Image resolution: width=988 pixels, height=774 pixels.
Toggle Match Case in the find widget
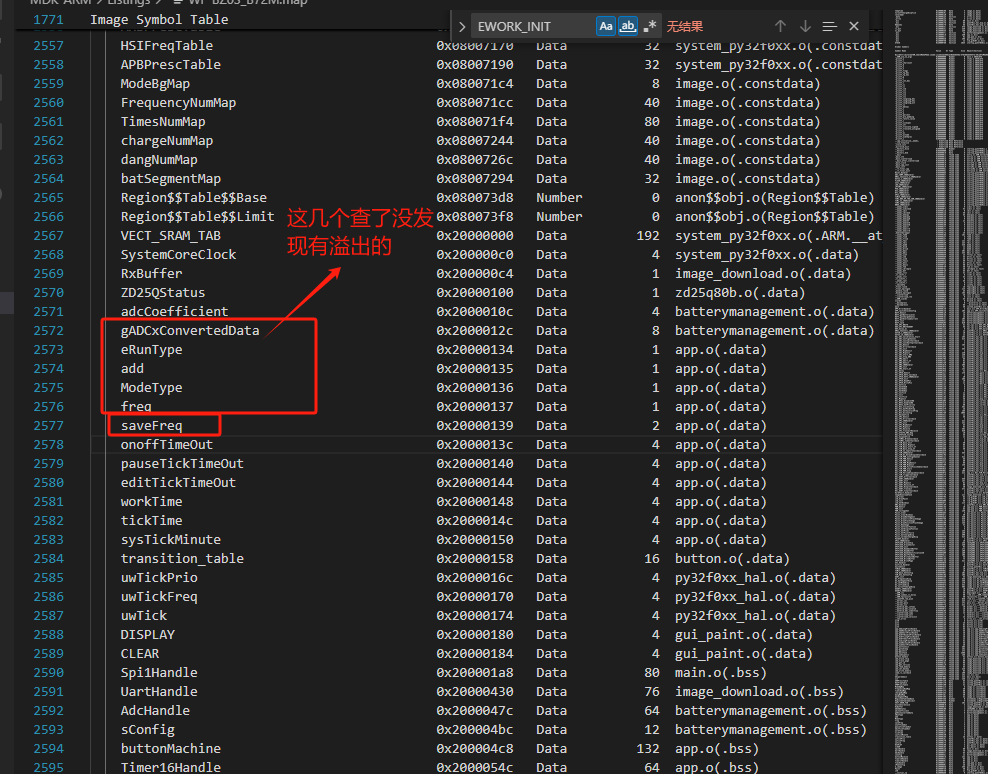(606, 26)
